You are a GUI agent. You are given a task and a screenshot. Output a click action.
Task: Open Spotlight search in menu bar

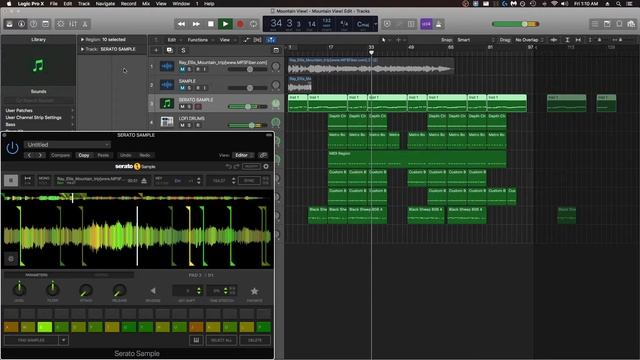619,4
